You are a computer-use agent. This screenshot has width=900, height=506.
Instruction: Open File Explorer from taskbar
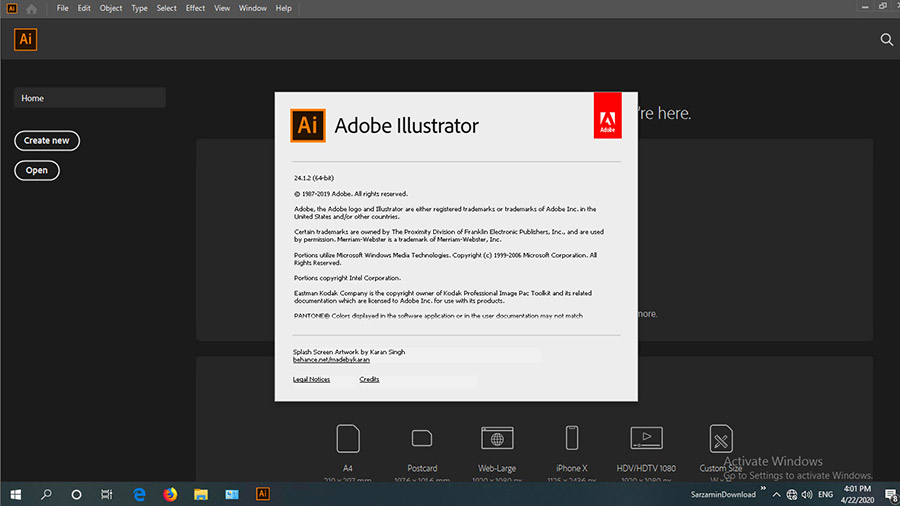200,494
